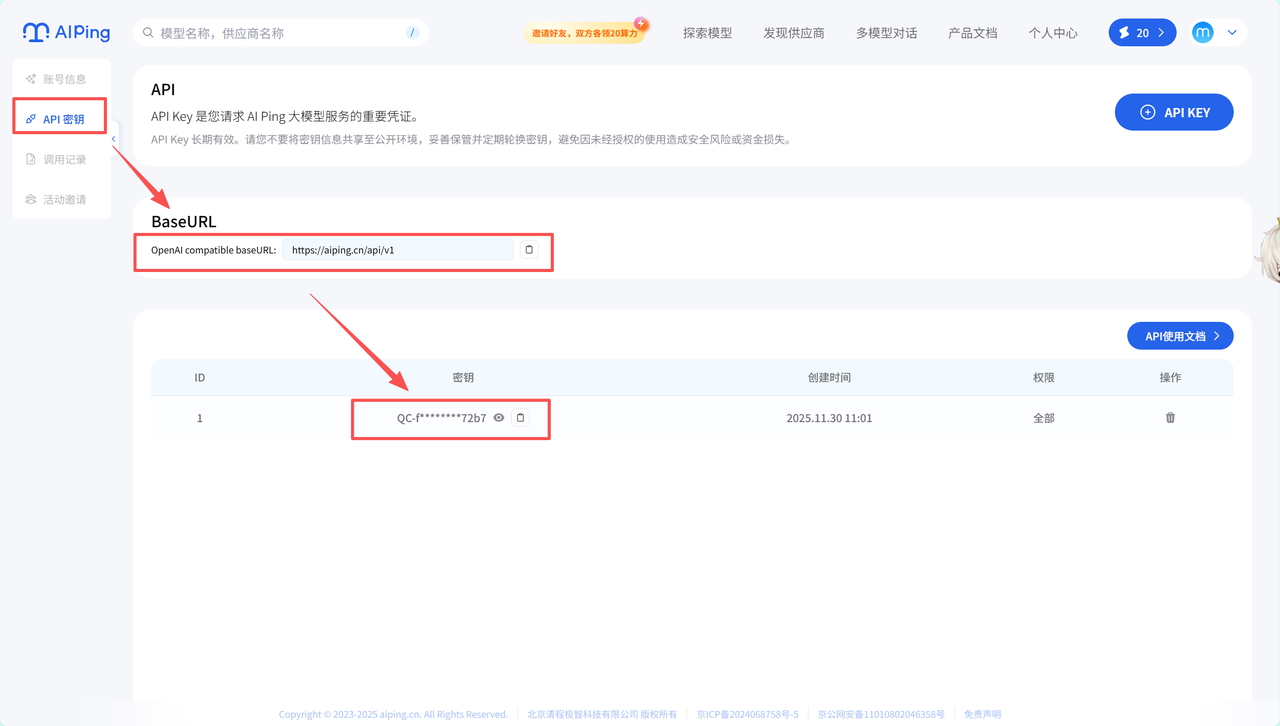Reveal the QC-f key with the eye icon

click(x=499, y=418)
